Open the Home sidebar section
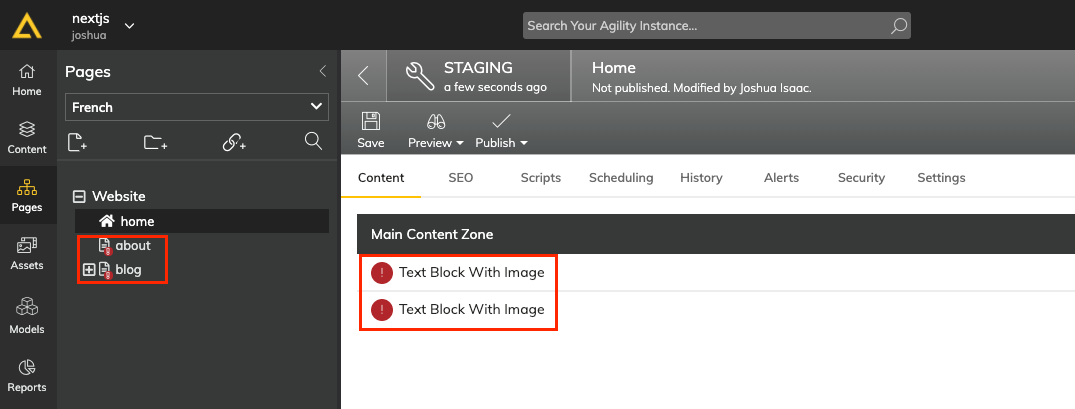1075x409 pixels. pyautogui.click(x=27, y=80)
